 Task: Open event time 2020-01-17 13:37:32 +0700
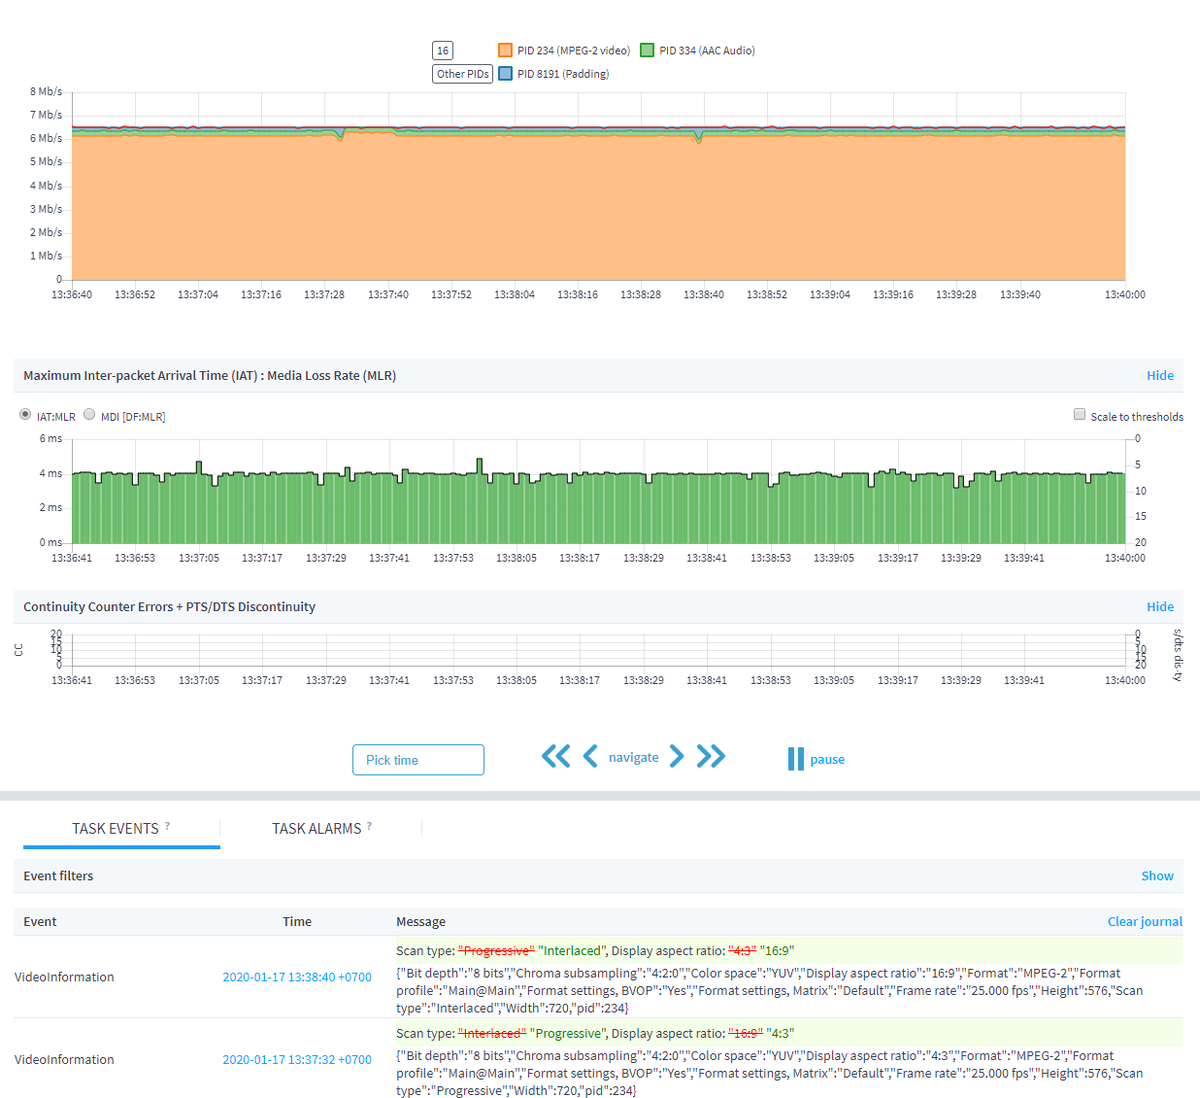(297, 1059)
